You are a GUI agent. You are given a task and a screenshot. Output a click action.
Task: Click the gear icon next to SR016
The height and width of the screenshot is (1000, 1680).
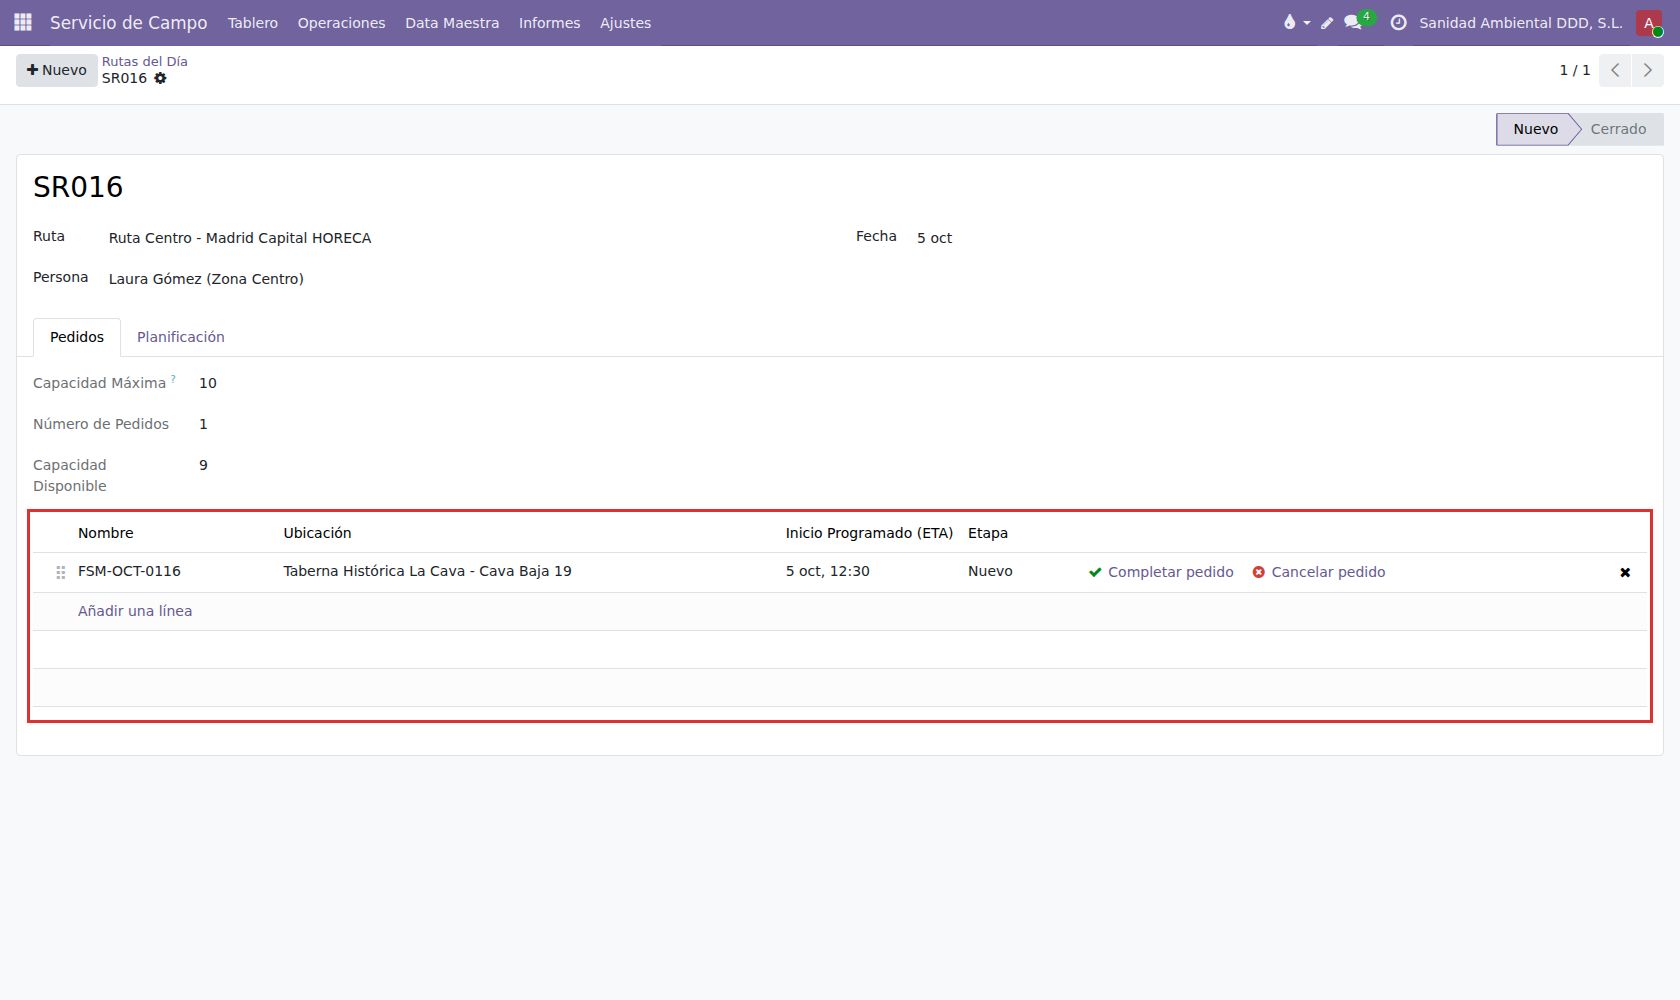[x=160, y=78]
